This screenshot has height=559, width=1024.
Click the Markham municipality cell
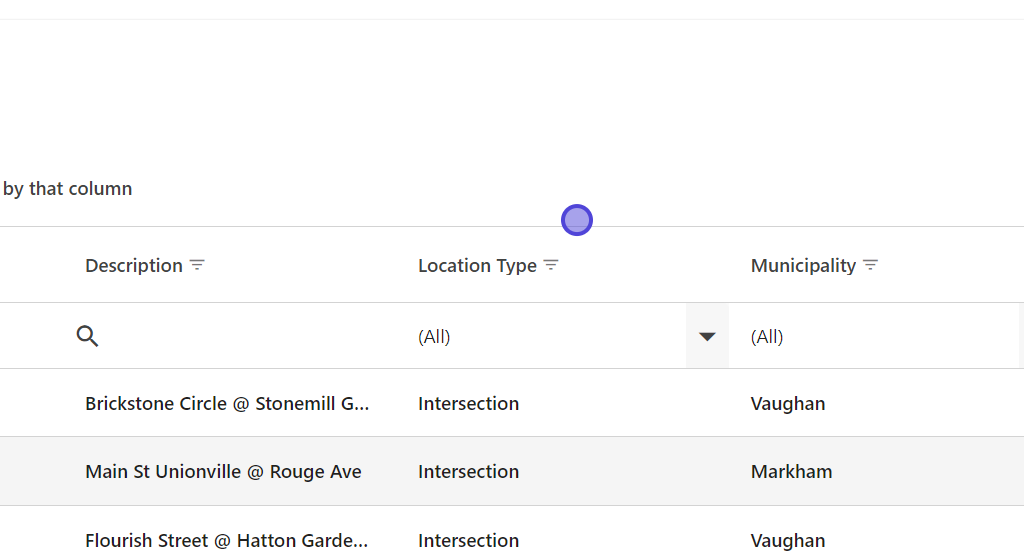[791, 472]
